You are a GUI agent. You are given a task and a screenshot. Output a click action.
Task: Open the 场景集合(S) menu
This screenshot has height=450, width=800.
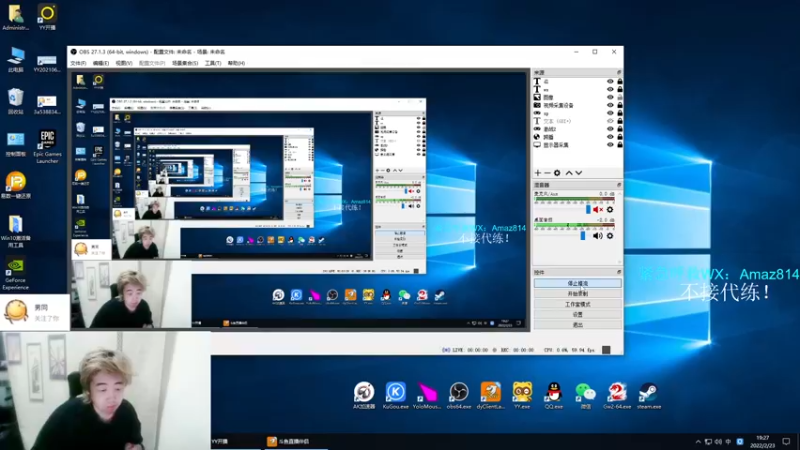[185, 63]
